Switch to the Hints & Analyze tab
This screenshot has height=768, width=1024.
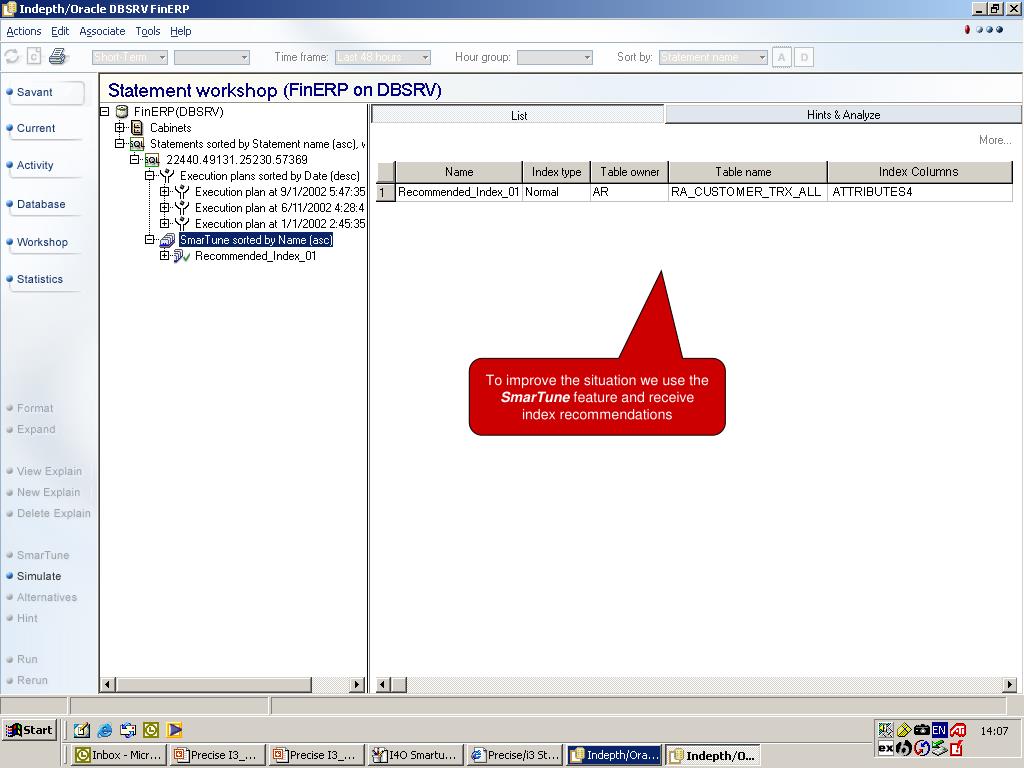pos(843,115)
